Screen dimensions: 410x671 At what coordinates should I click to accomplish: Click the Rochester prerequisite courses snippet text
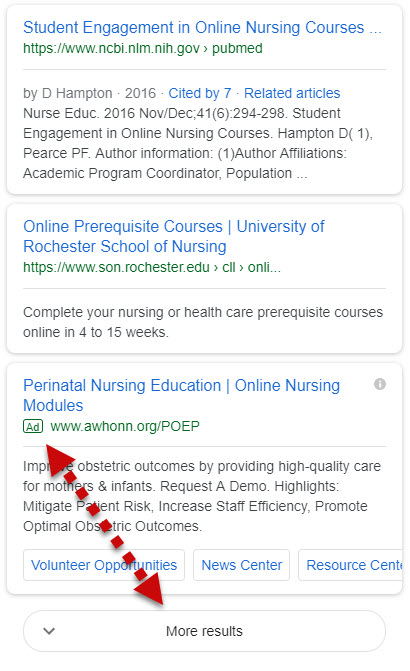point(203,322)
